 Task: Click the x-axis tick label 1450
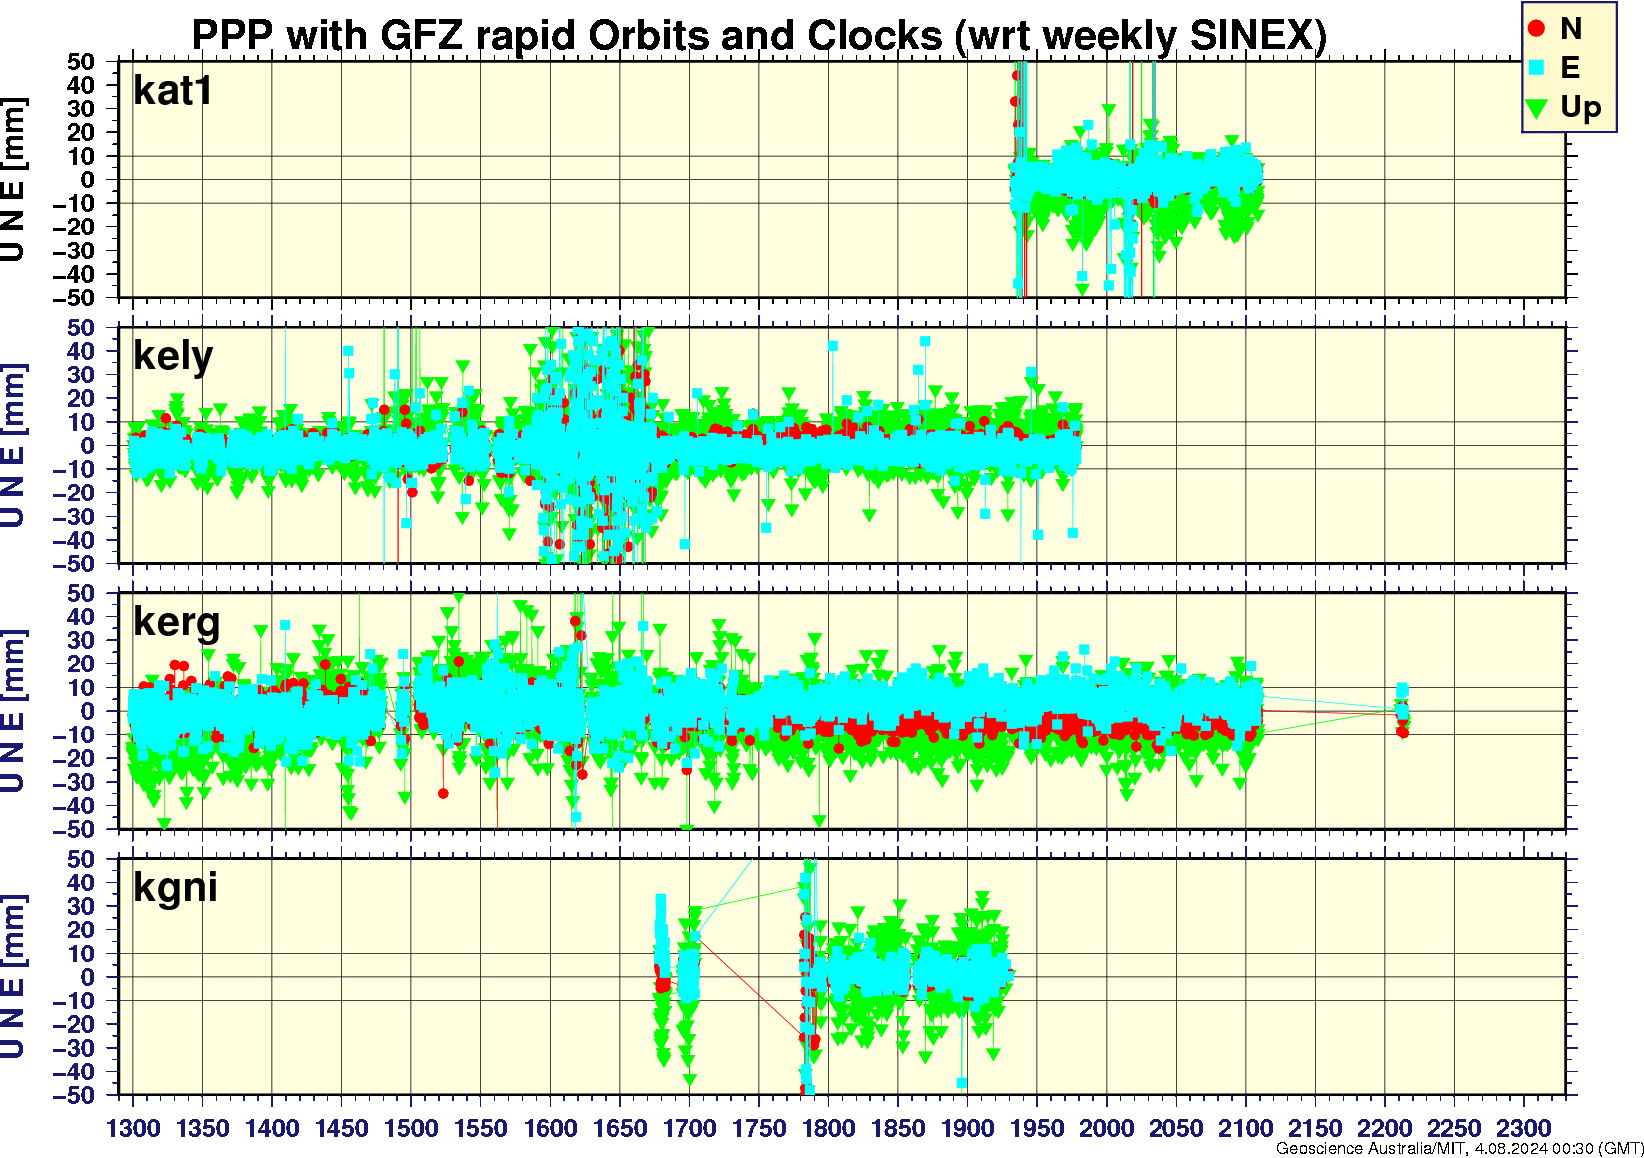click(x=341, y=1128)
